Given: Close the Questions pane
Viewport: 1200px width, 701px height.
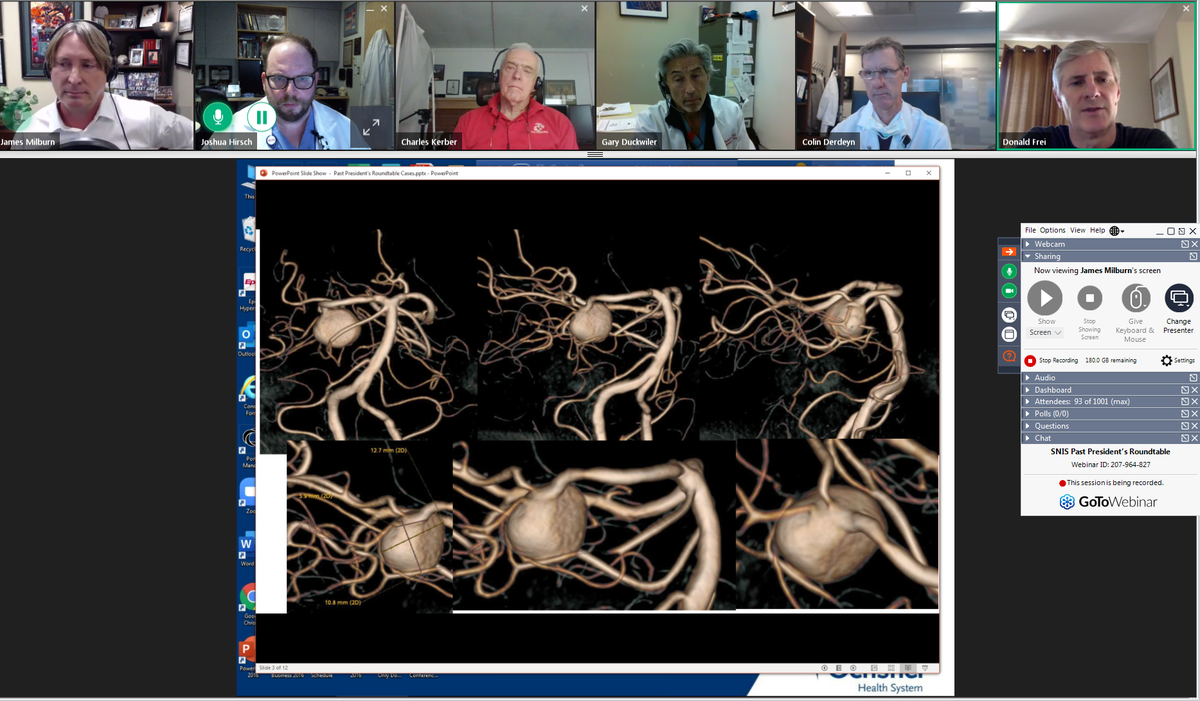Looking at the screenshot, I should (1194, 426).
